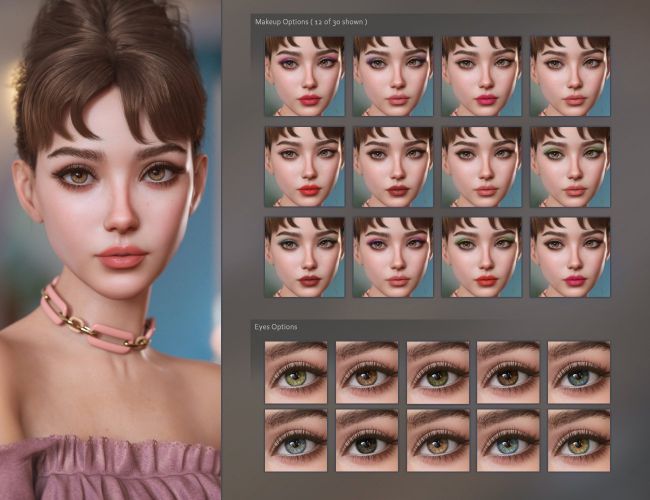The height and width of the screenshot is (500, 650).
Task: Pick bottom-row second dark gray-green eye option
Action: pyautogui.click(x=366, y=440)
